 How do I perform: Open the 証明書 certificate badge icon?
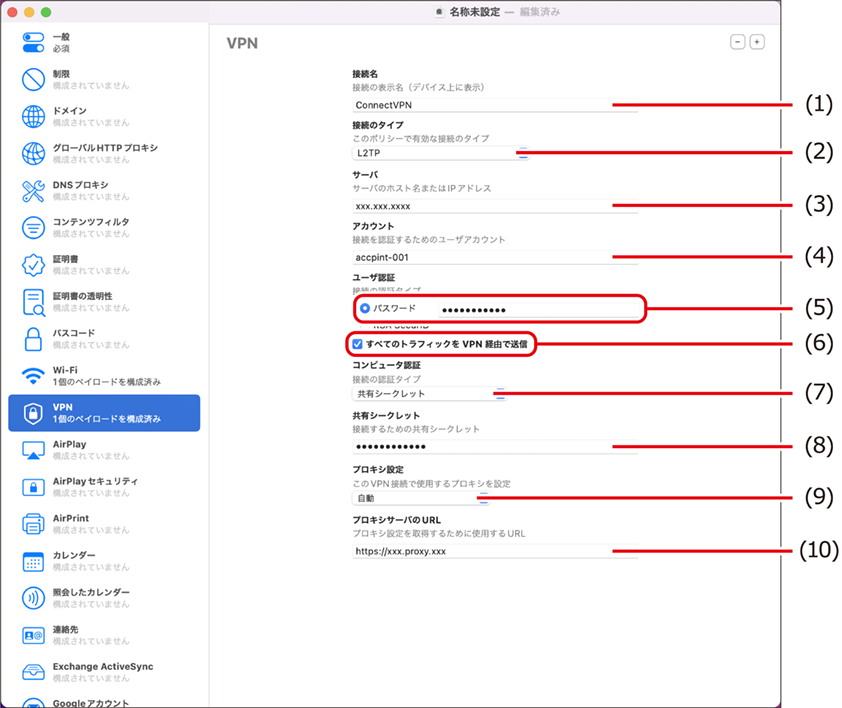click(33, 265)
